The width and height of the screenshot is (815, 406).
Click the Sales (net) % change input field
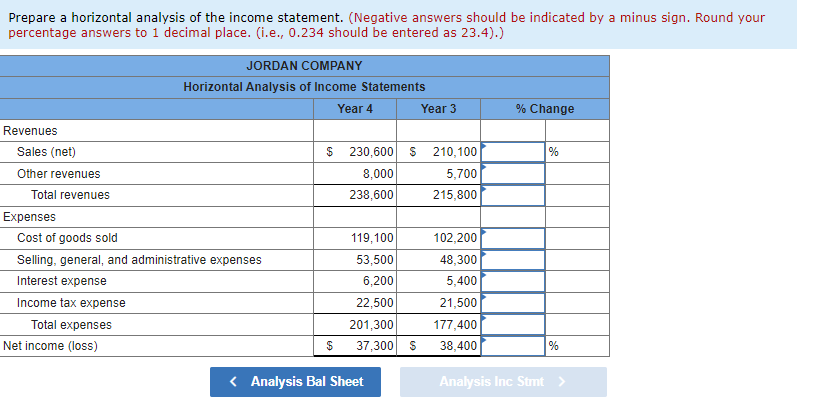[x=513, y=152]
